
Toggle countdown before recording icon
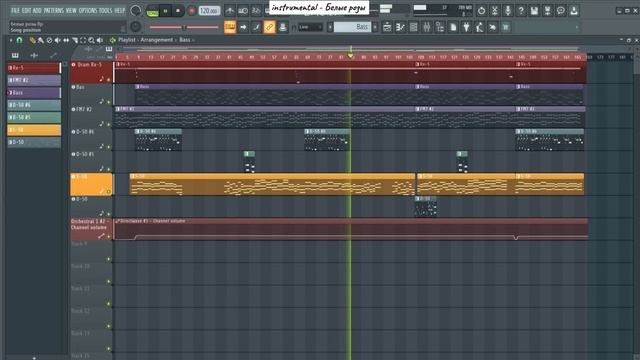point(256,11)
